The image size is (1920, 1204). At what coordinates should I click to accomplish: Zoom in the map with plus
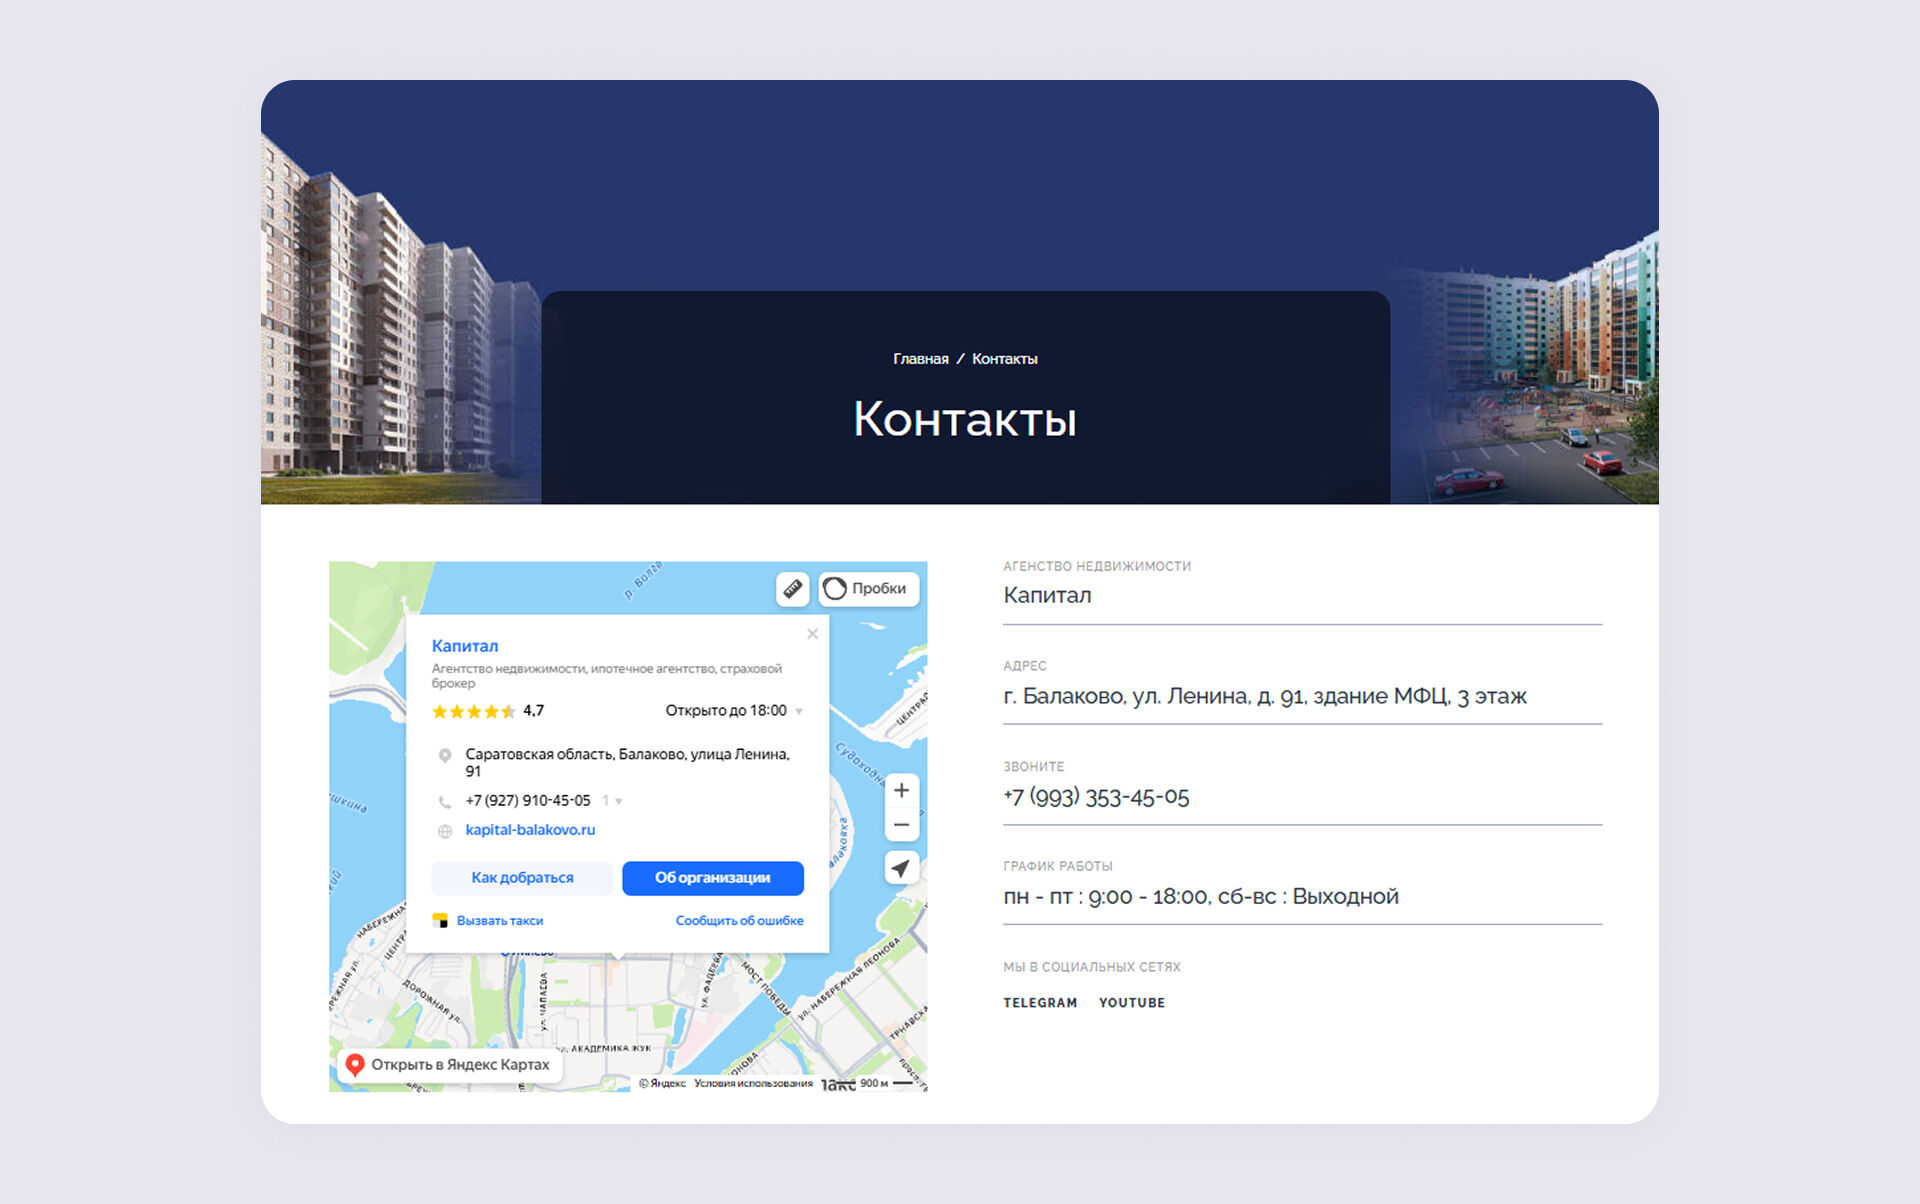point(901,791)
